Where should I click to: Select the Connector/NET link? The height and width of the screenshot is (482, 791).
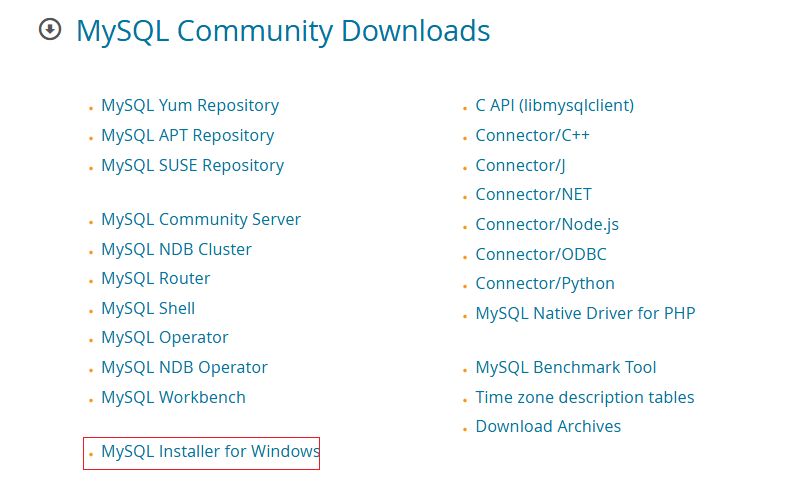tap(533, 194)
